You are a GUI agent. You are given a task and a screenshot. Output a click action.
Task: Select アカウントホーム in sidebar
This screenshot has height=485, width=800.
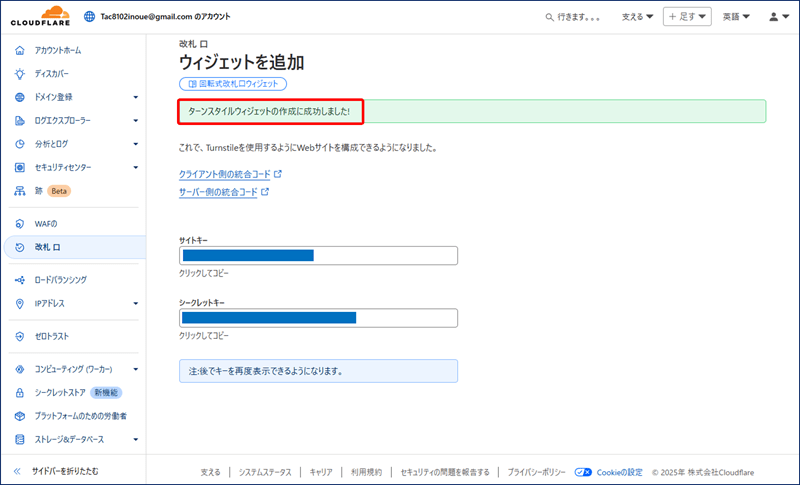[58, 50]
